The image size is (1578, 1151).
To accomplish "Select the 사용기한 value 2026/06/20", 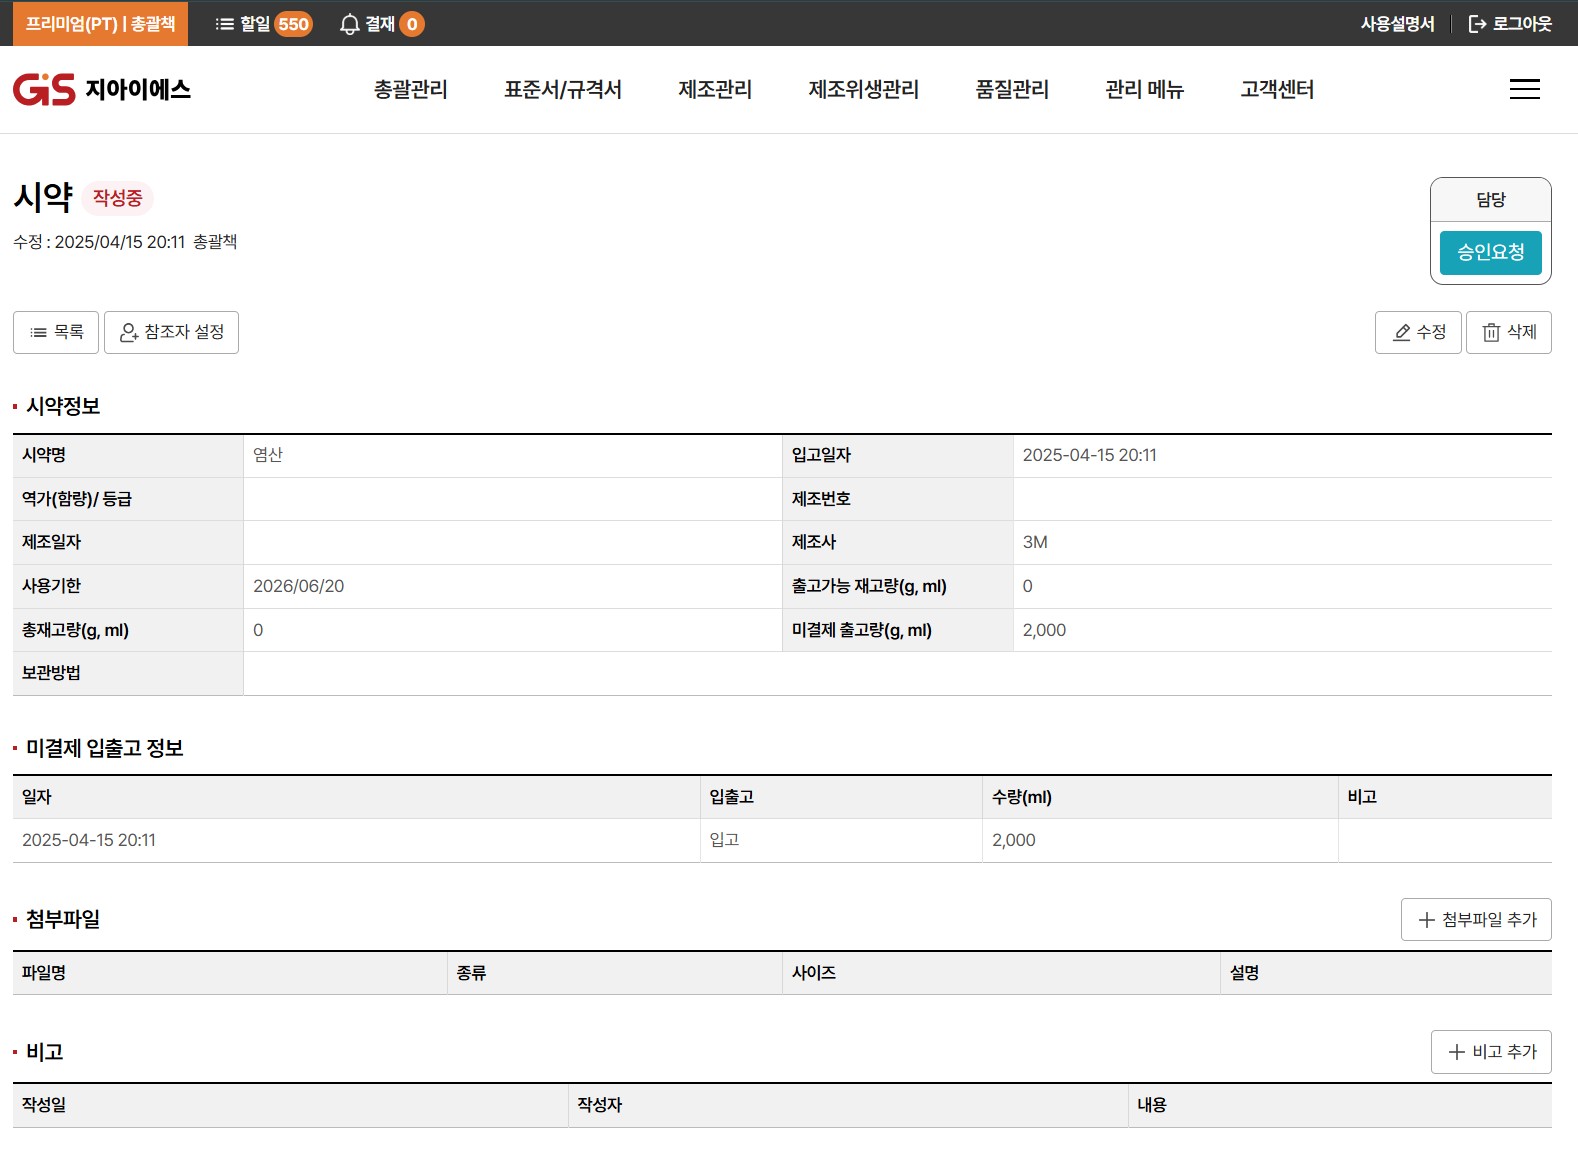I will tap(298, 586).
